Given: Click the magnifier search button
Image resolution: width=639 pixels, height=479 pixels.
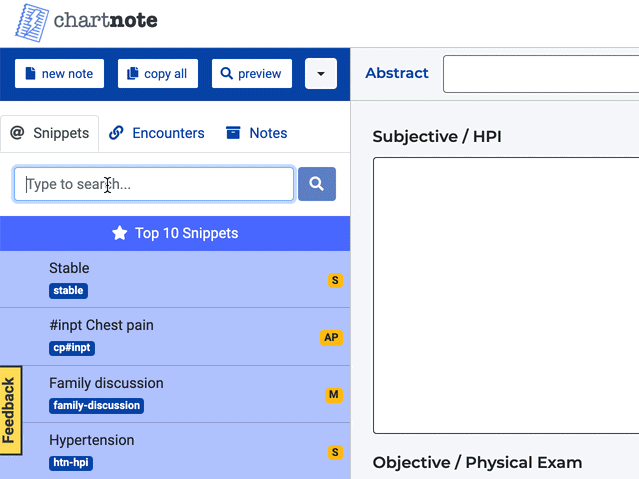Looking at the screenshot, I should (x=317, y=184).
